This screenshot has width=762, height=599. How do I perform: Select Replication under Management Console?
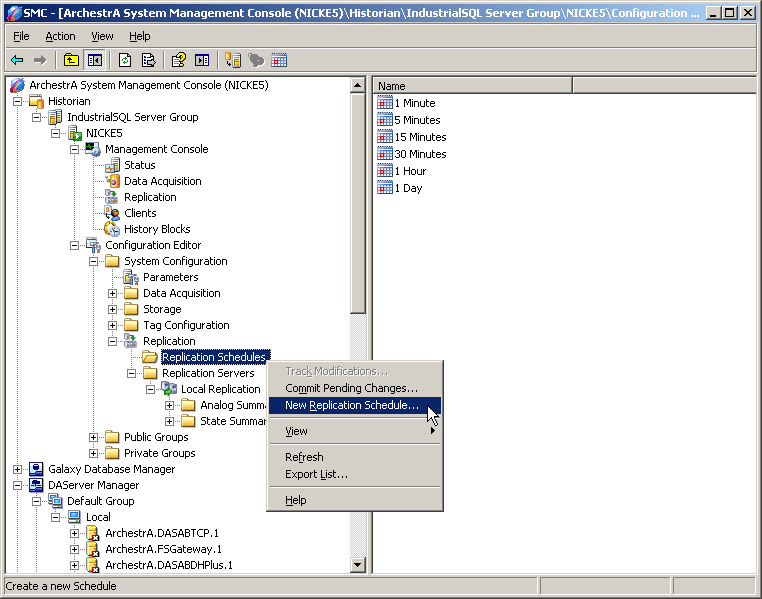coord(150,197)
